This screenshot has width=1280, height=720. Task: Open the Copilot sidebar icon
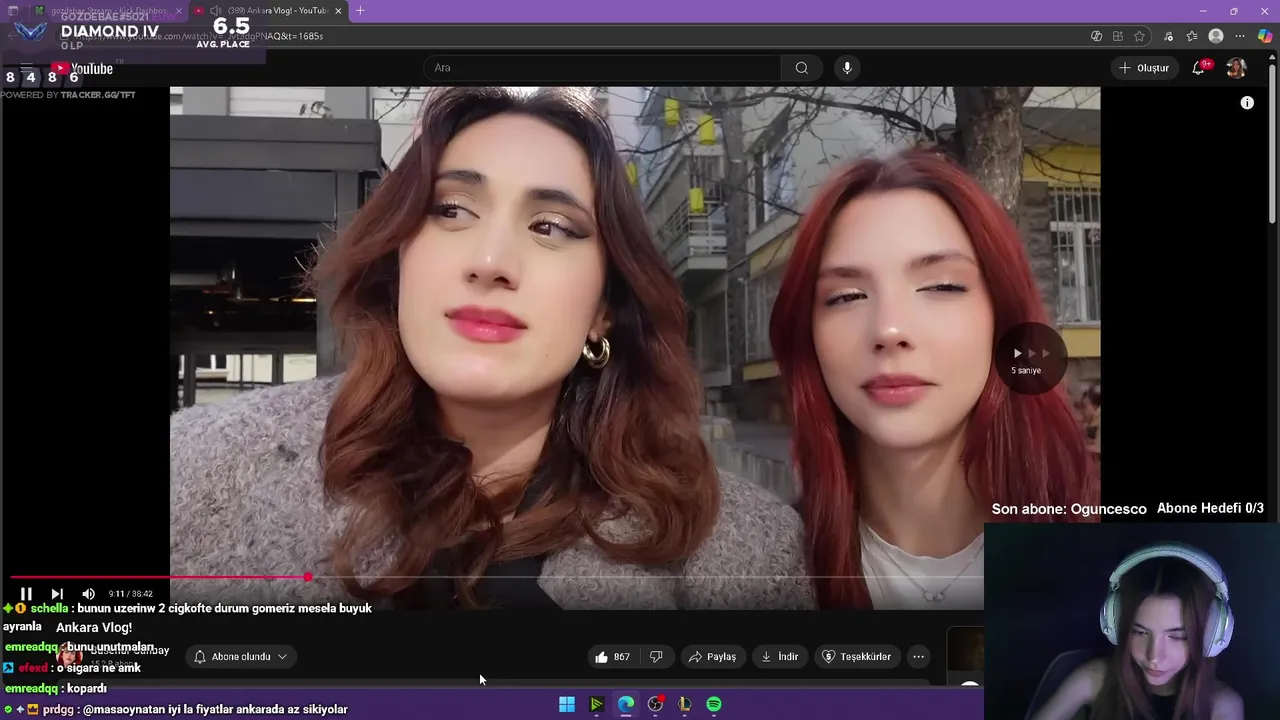(1265, 36)
